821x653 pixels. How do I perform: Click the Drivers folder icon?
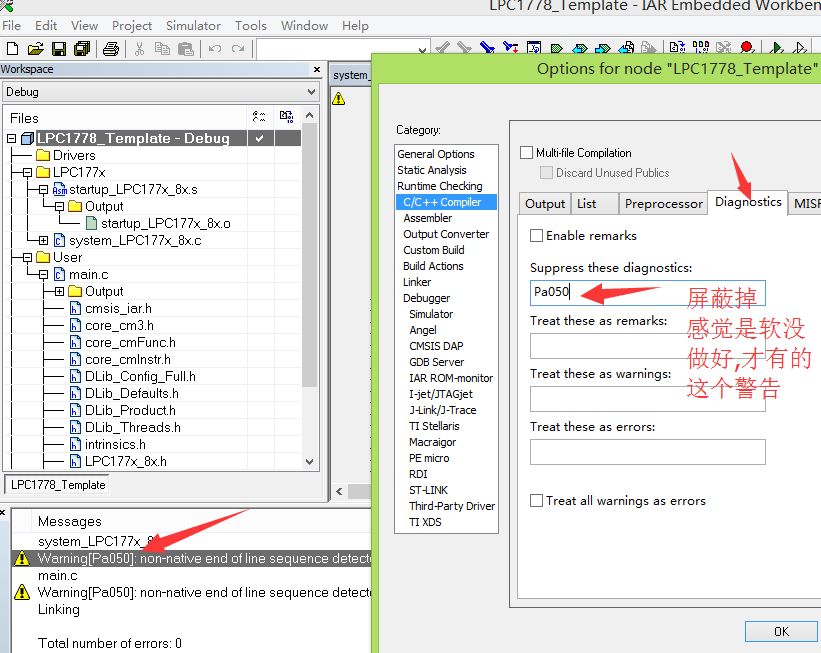coord(43,156)
